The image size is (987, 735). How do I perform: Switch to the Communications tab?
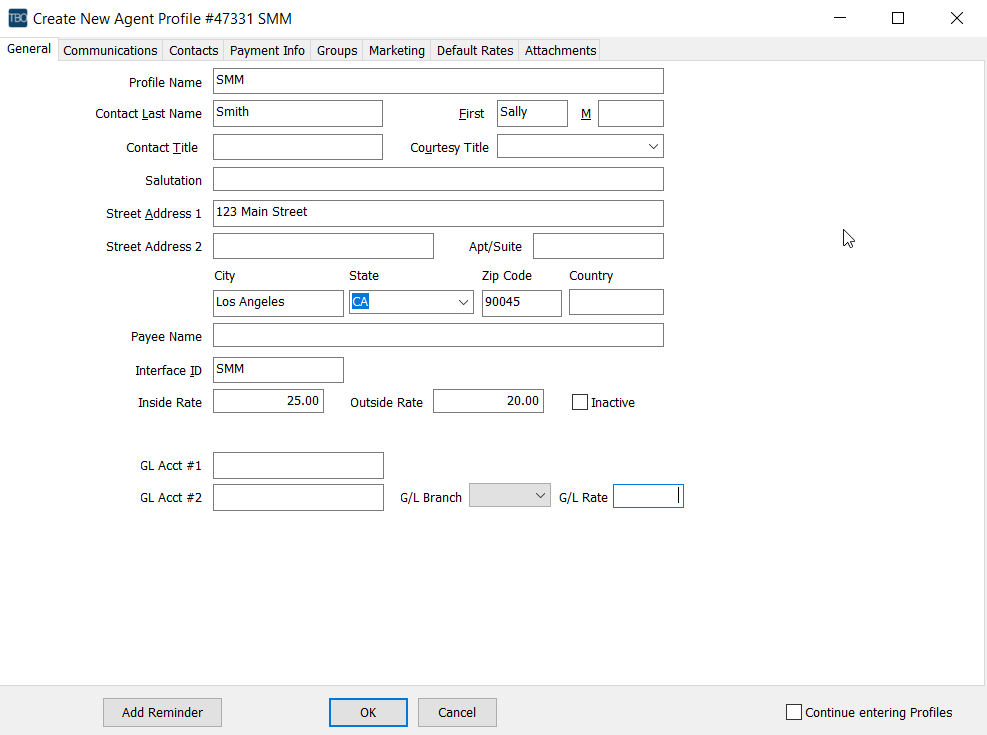pyautogui.click(x=110, y=50)
